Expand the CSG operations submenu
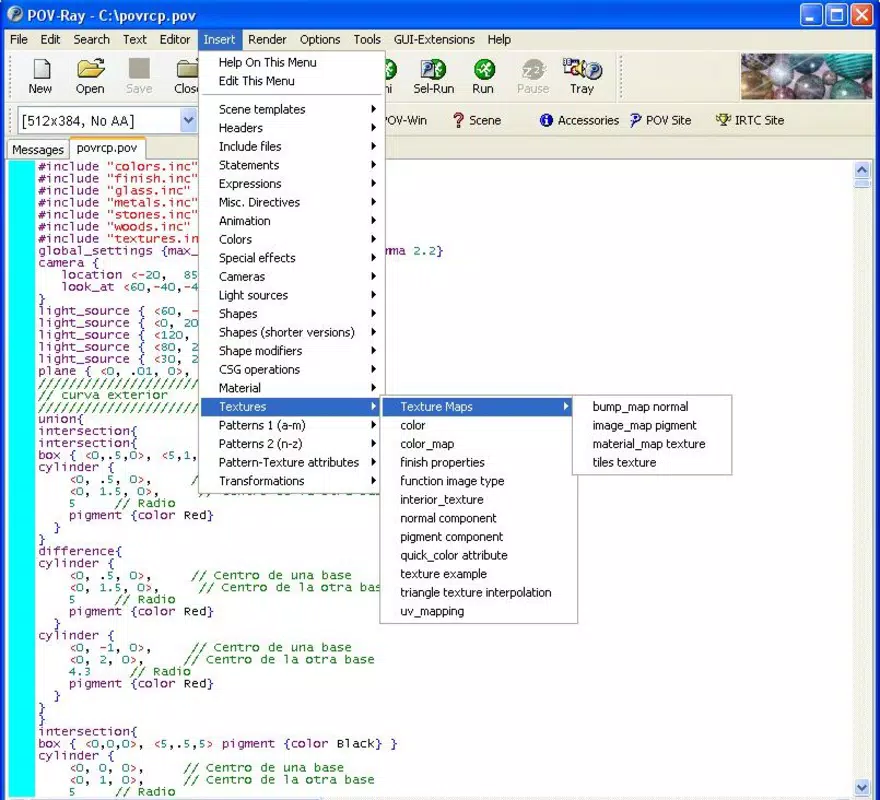Image resolution: width=880 pixels, height=800 pixels. (x=291, y=369)
